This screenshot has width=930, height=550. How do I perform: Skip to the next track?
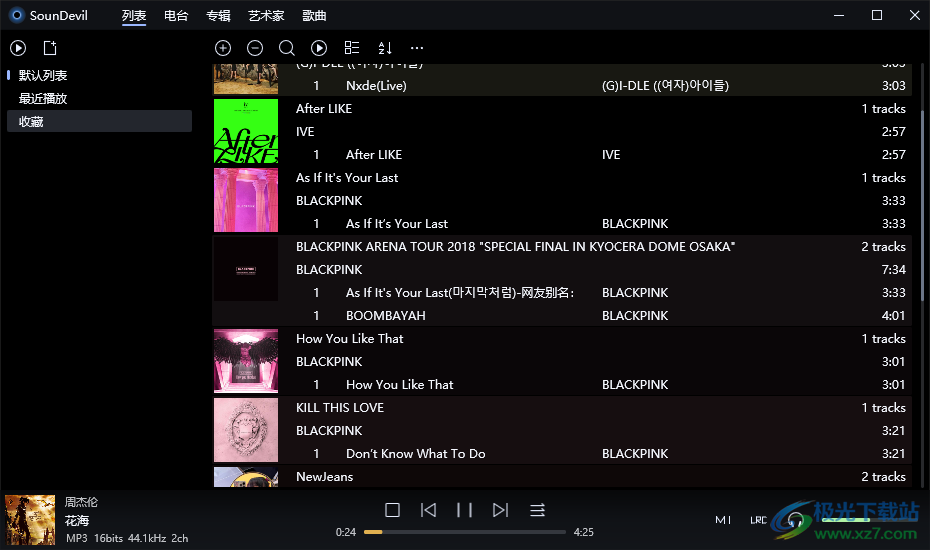(x=501, y=510)
